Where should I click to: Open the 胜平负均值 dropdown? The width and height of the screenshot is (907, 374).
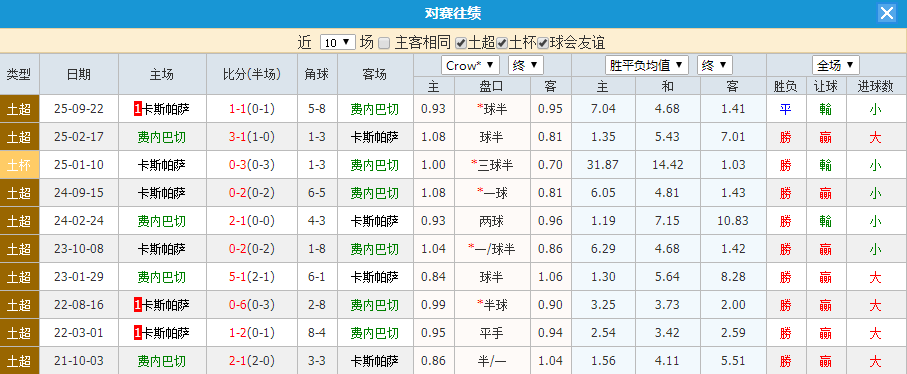647,65
